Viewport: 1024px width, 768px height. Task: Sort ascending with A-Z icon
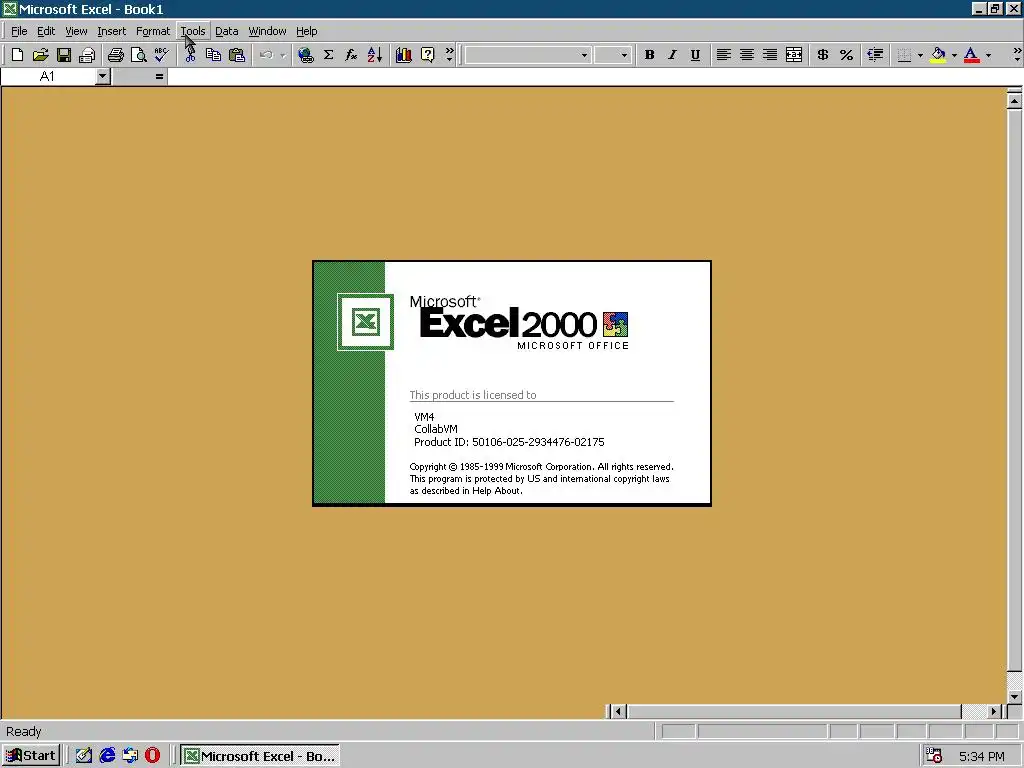tap(375, 56)
